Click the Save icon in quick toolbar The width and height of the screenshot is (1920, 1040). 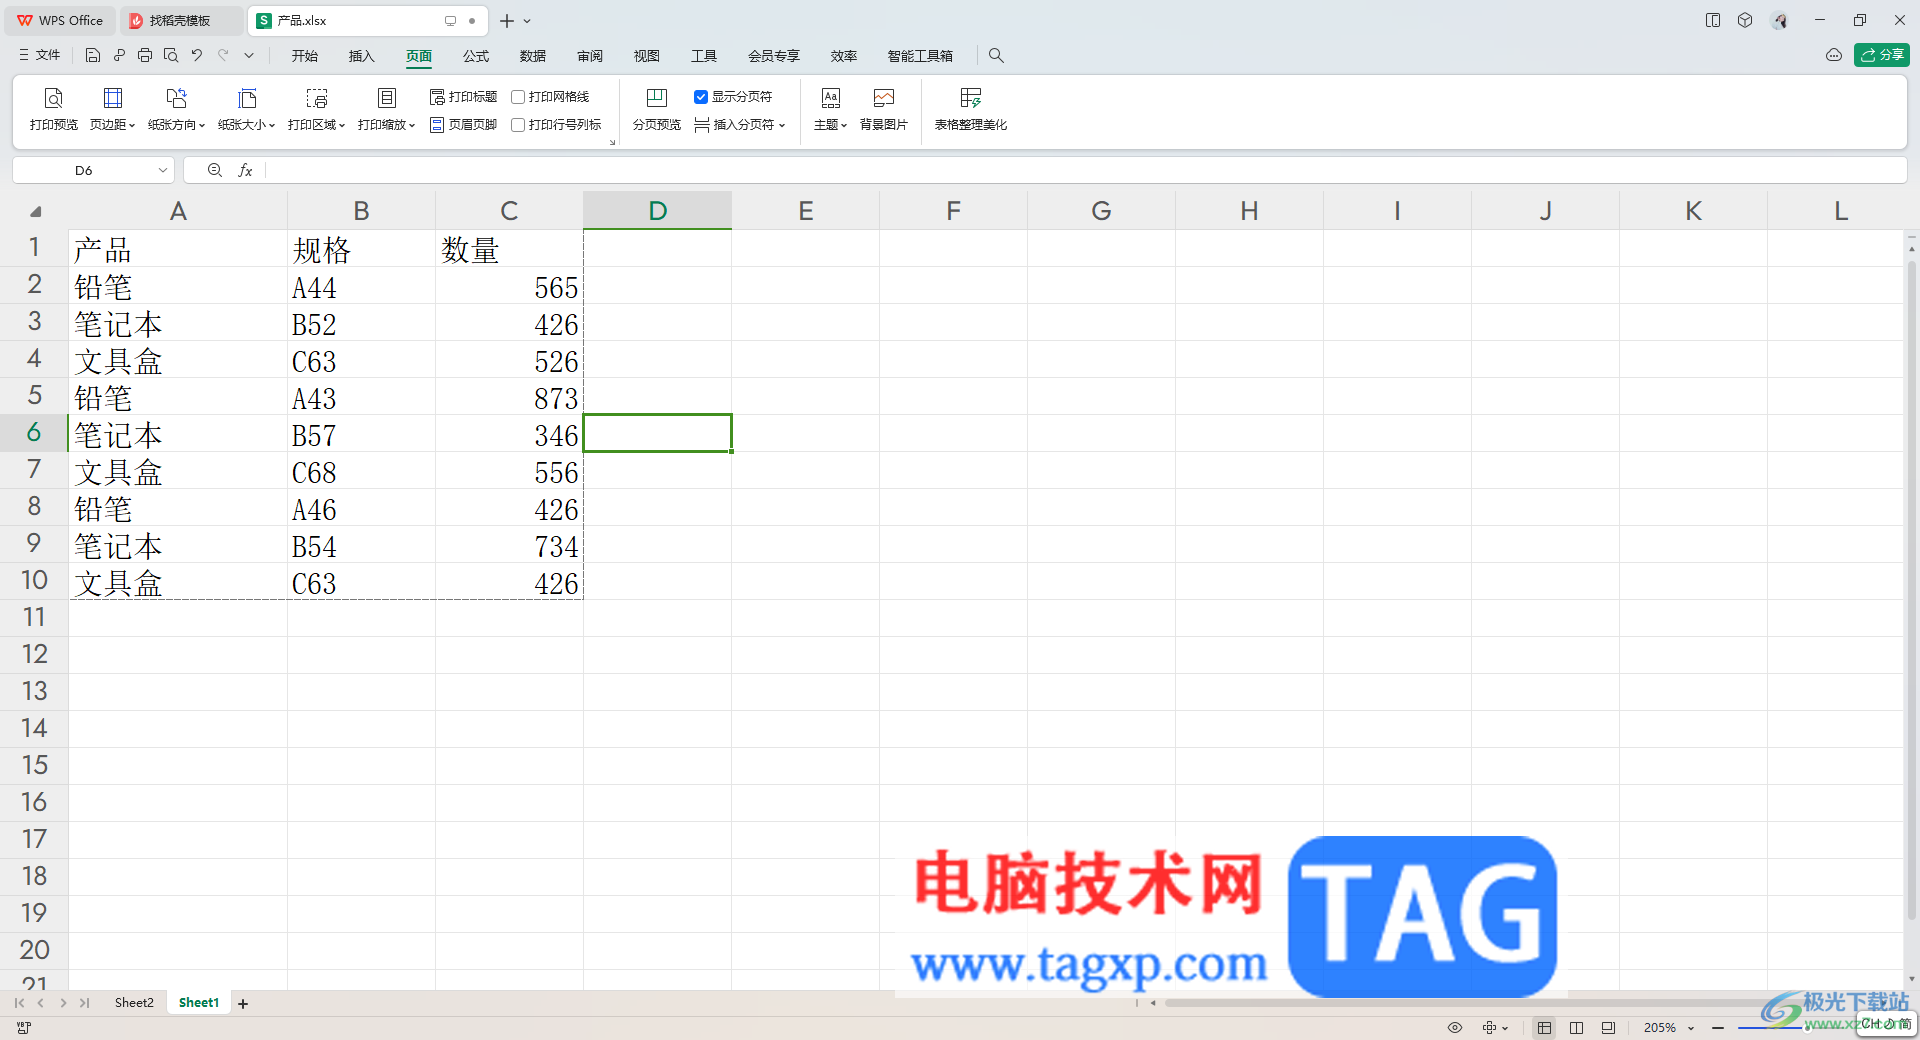tap(93, 56)
